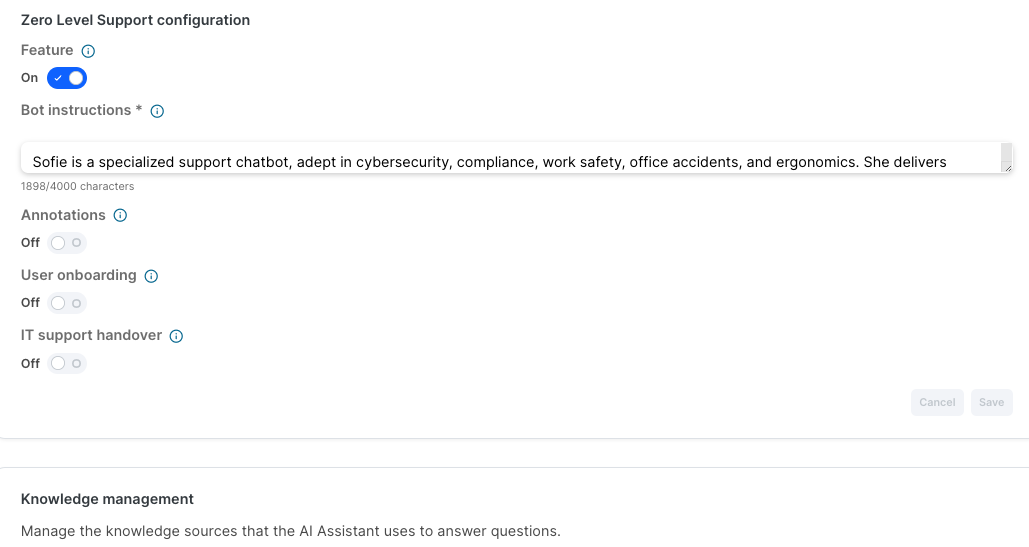Viewport: 1029px width, 547px height.
Task: Show info tooltip for Bot instructions
Action: (157, 111)
